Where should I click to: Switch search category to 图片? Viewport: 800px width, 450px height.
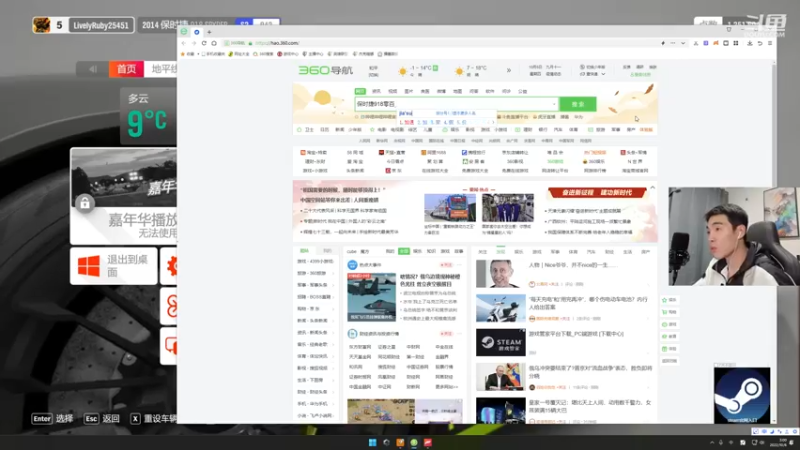(x=409, y=91)
